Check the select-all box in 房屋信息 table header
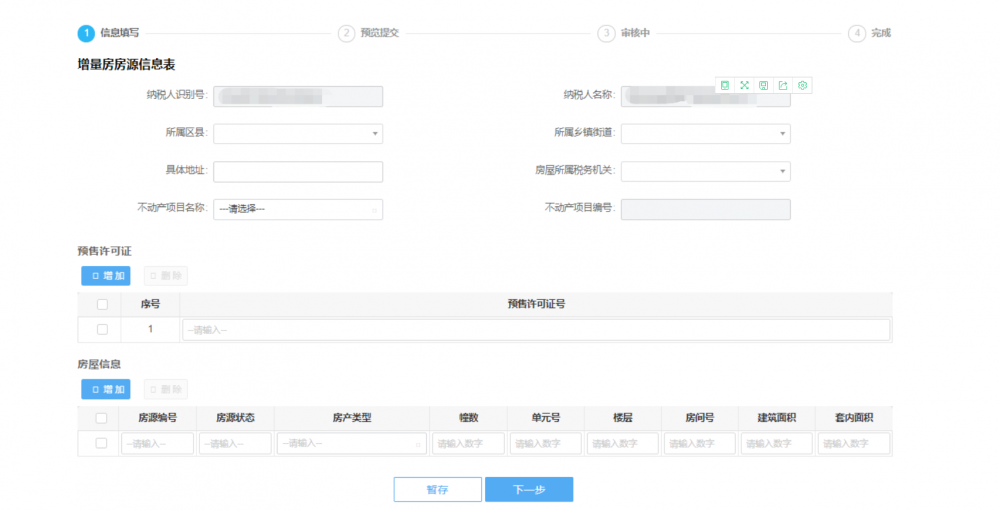Viewport: 1000px width, 511px height. 101,418
